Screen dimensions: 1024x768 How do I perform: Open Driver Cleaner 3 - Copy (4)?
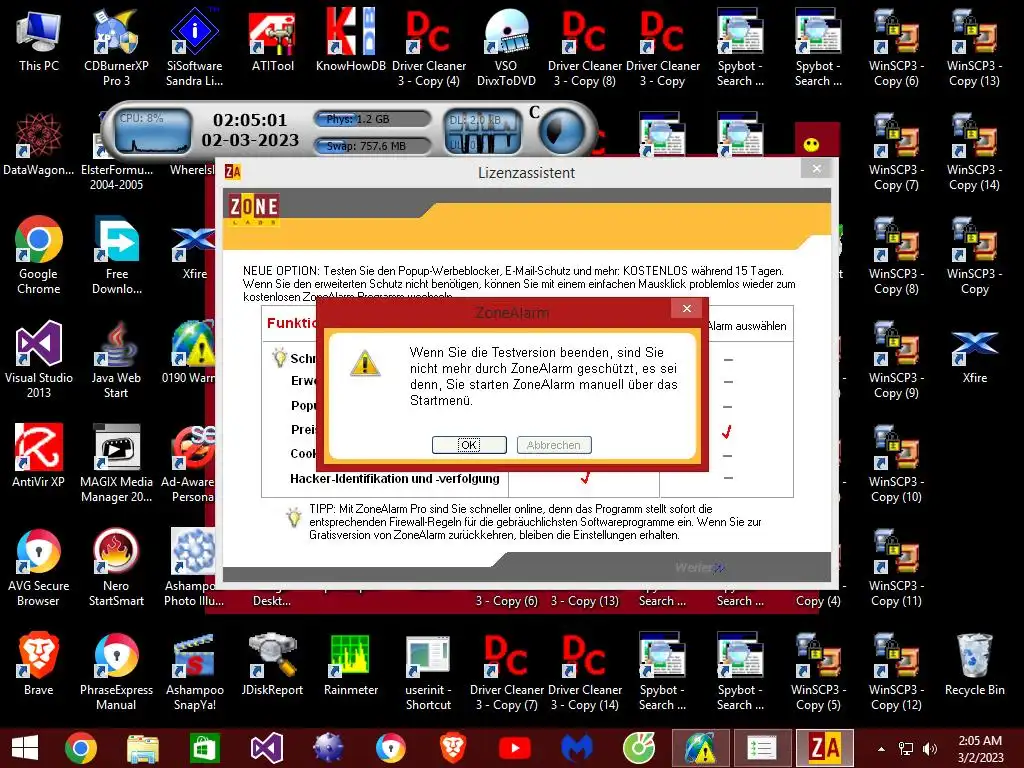tap(429, 48)
